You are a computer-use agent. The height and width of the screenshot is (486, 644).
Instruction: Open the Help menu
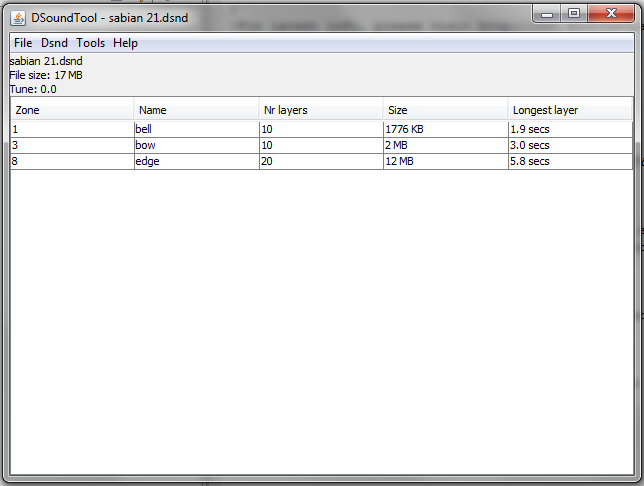(x=125, y=43)
